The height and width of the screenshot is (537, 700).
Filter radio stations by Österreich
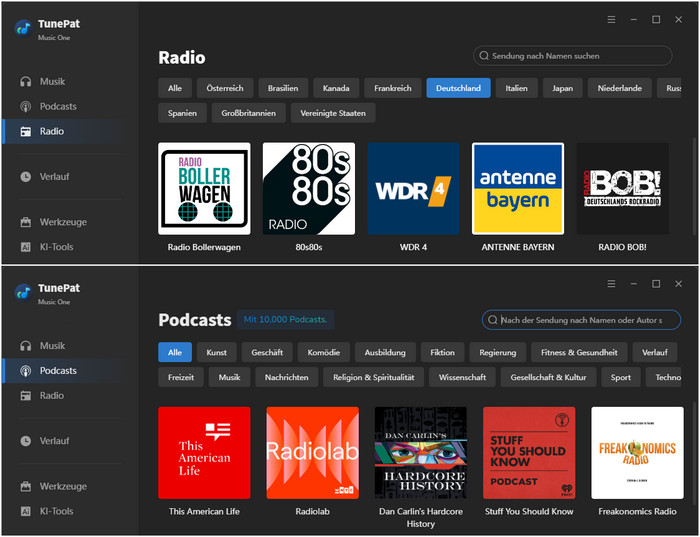tap(225, 88)
